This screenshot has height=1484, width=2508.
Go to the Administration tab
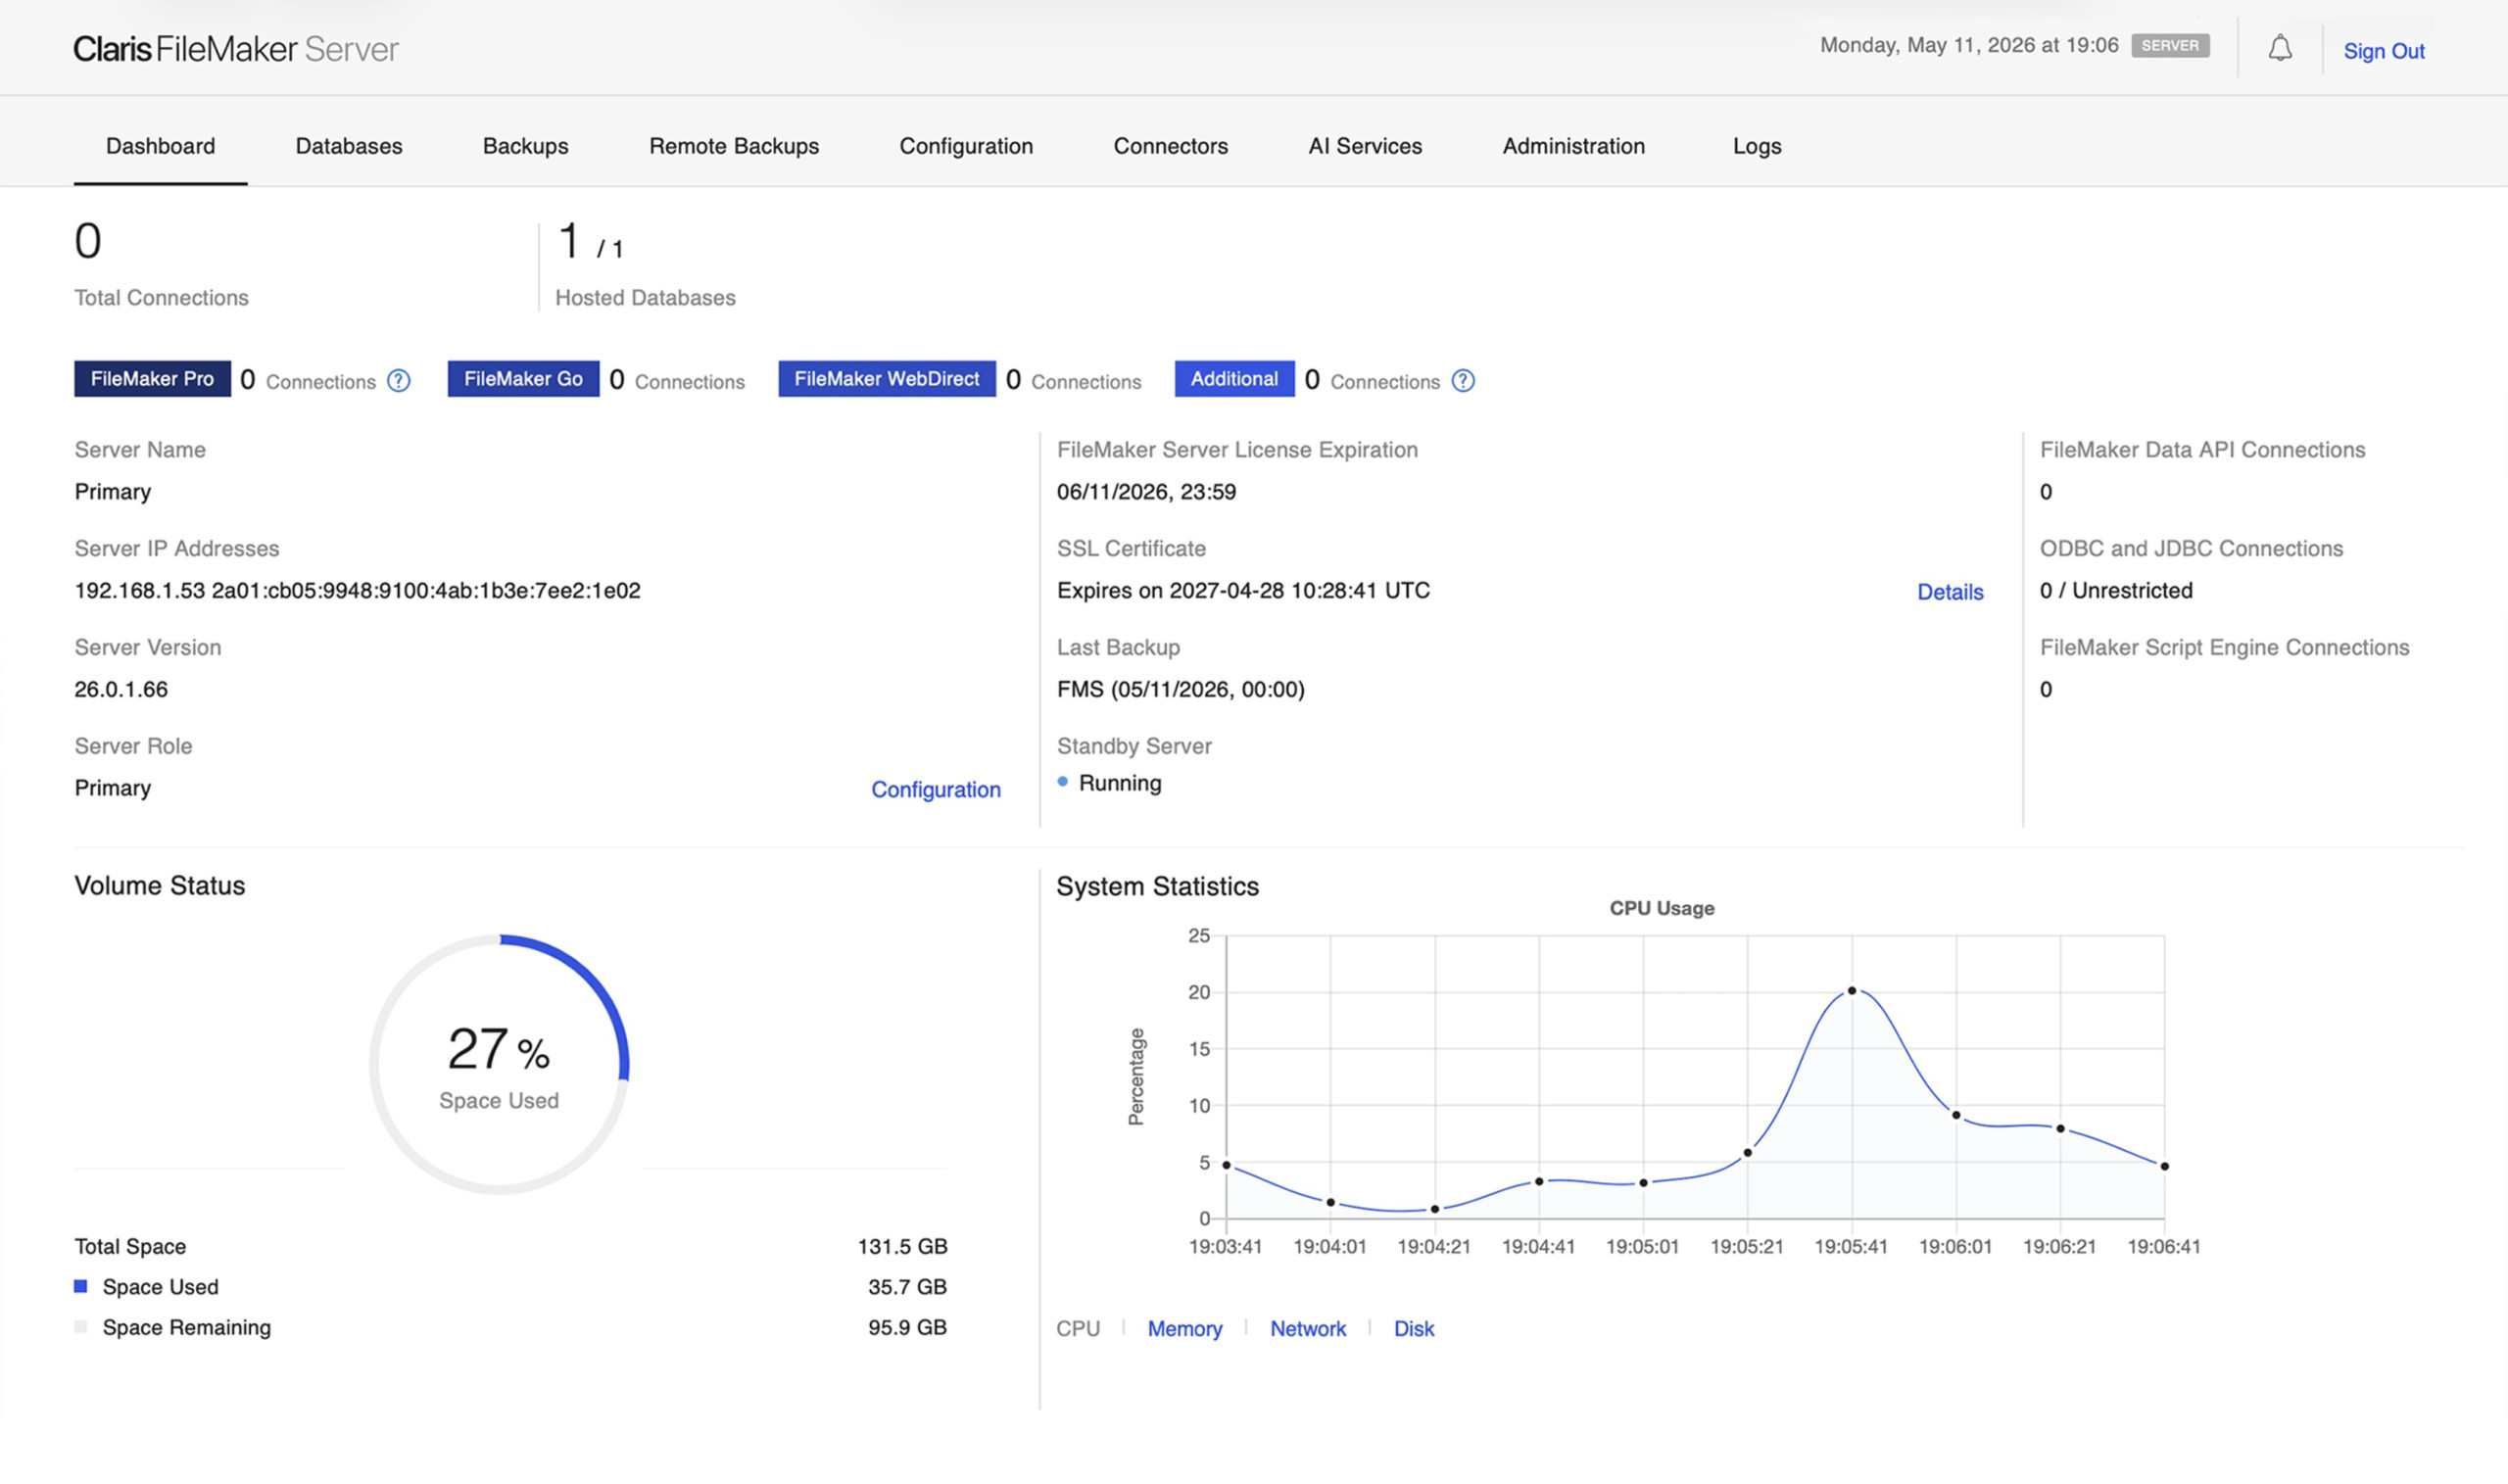(1574, 146)
